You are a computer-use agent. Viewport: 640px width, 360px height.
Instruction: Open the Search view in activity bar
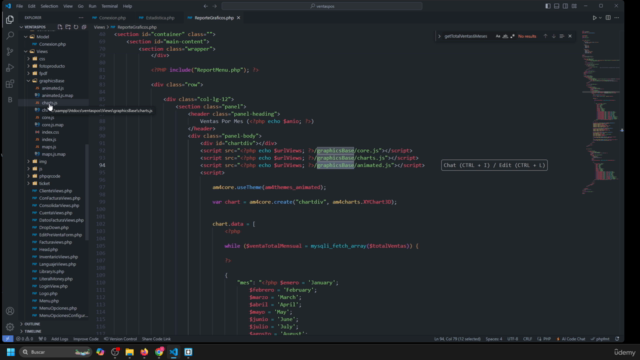point(10,36)
